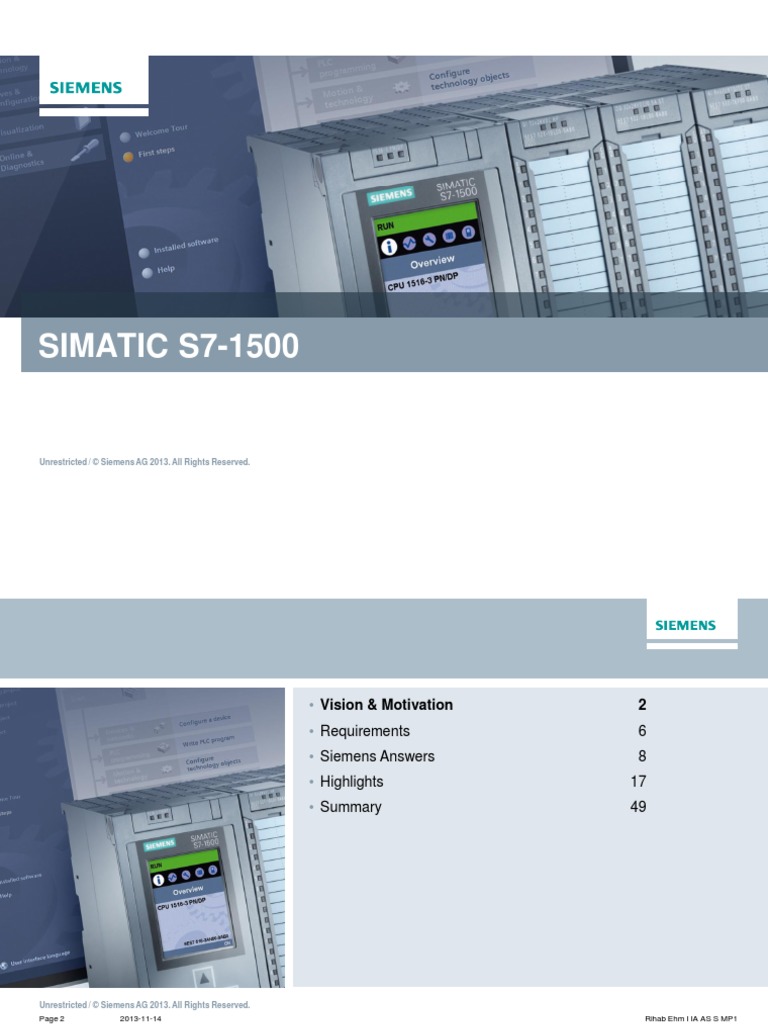The width and height of the screenshot is (768, 1024).
Task: Click the Page 2 footer label
Action: click(x=52, y=1019)
